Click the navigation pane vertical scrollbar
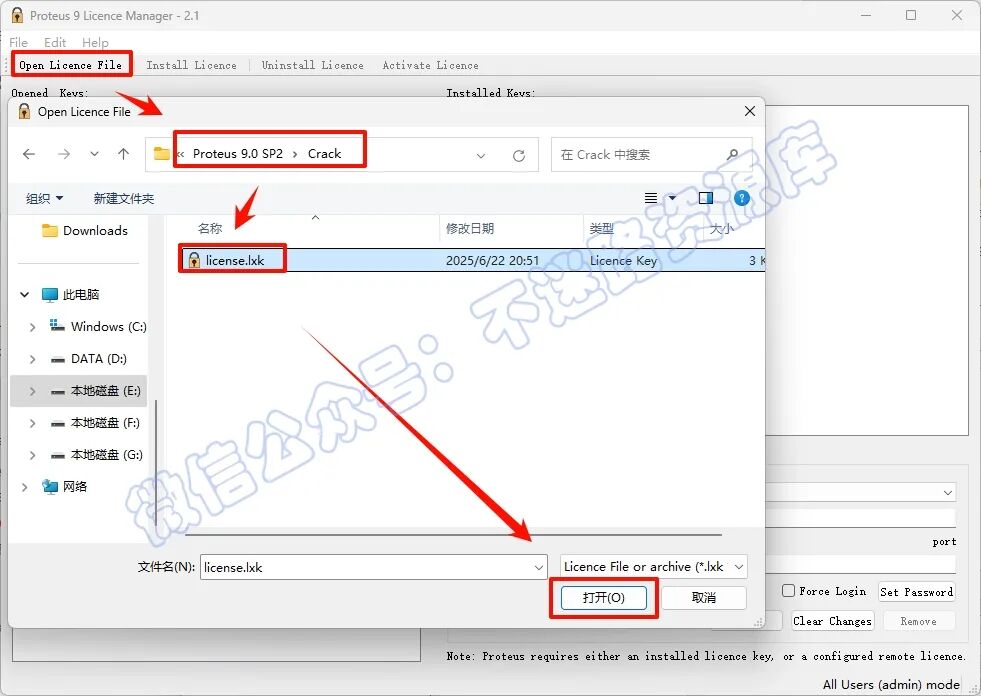This screenshot has height=696, width=981. tap(156, 463)
